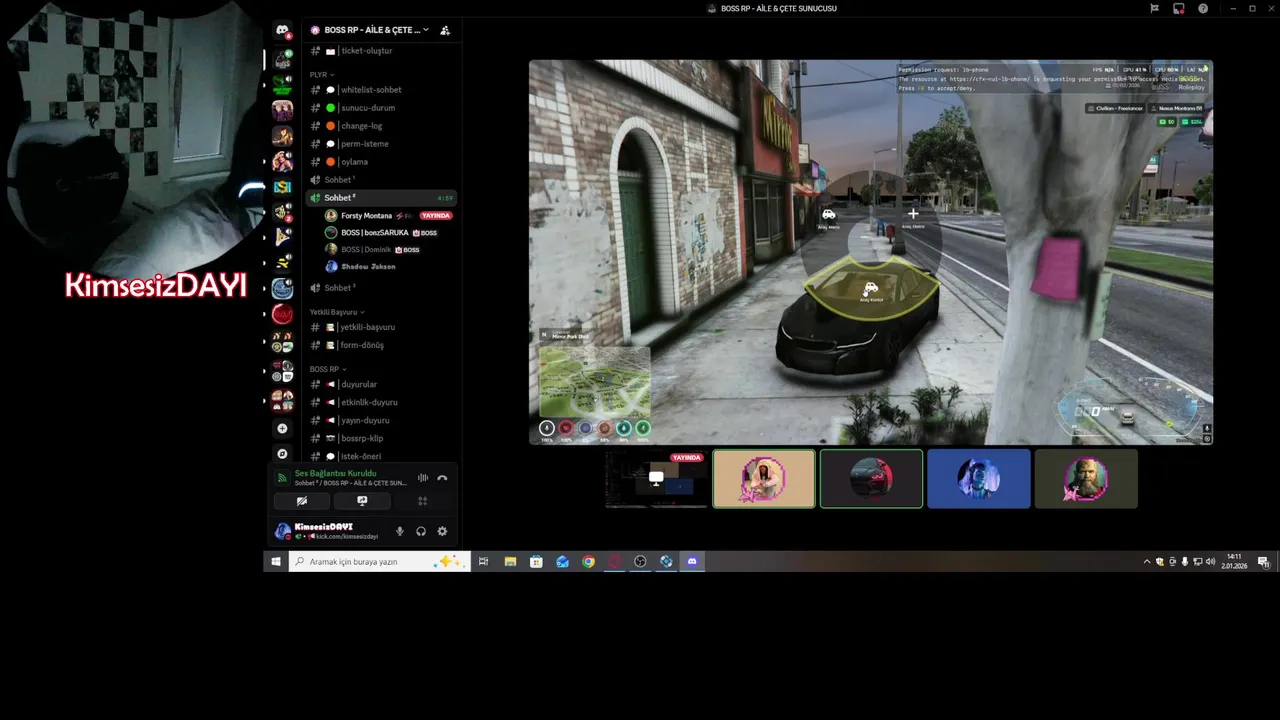Image resolution: width=1280 pixels, height=720 pixels.
Task: Click the main GTA stream video area
Action: pyautogui.click(x=871, y=252)
